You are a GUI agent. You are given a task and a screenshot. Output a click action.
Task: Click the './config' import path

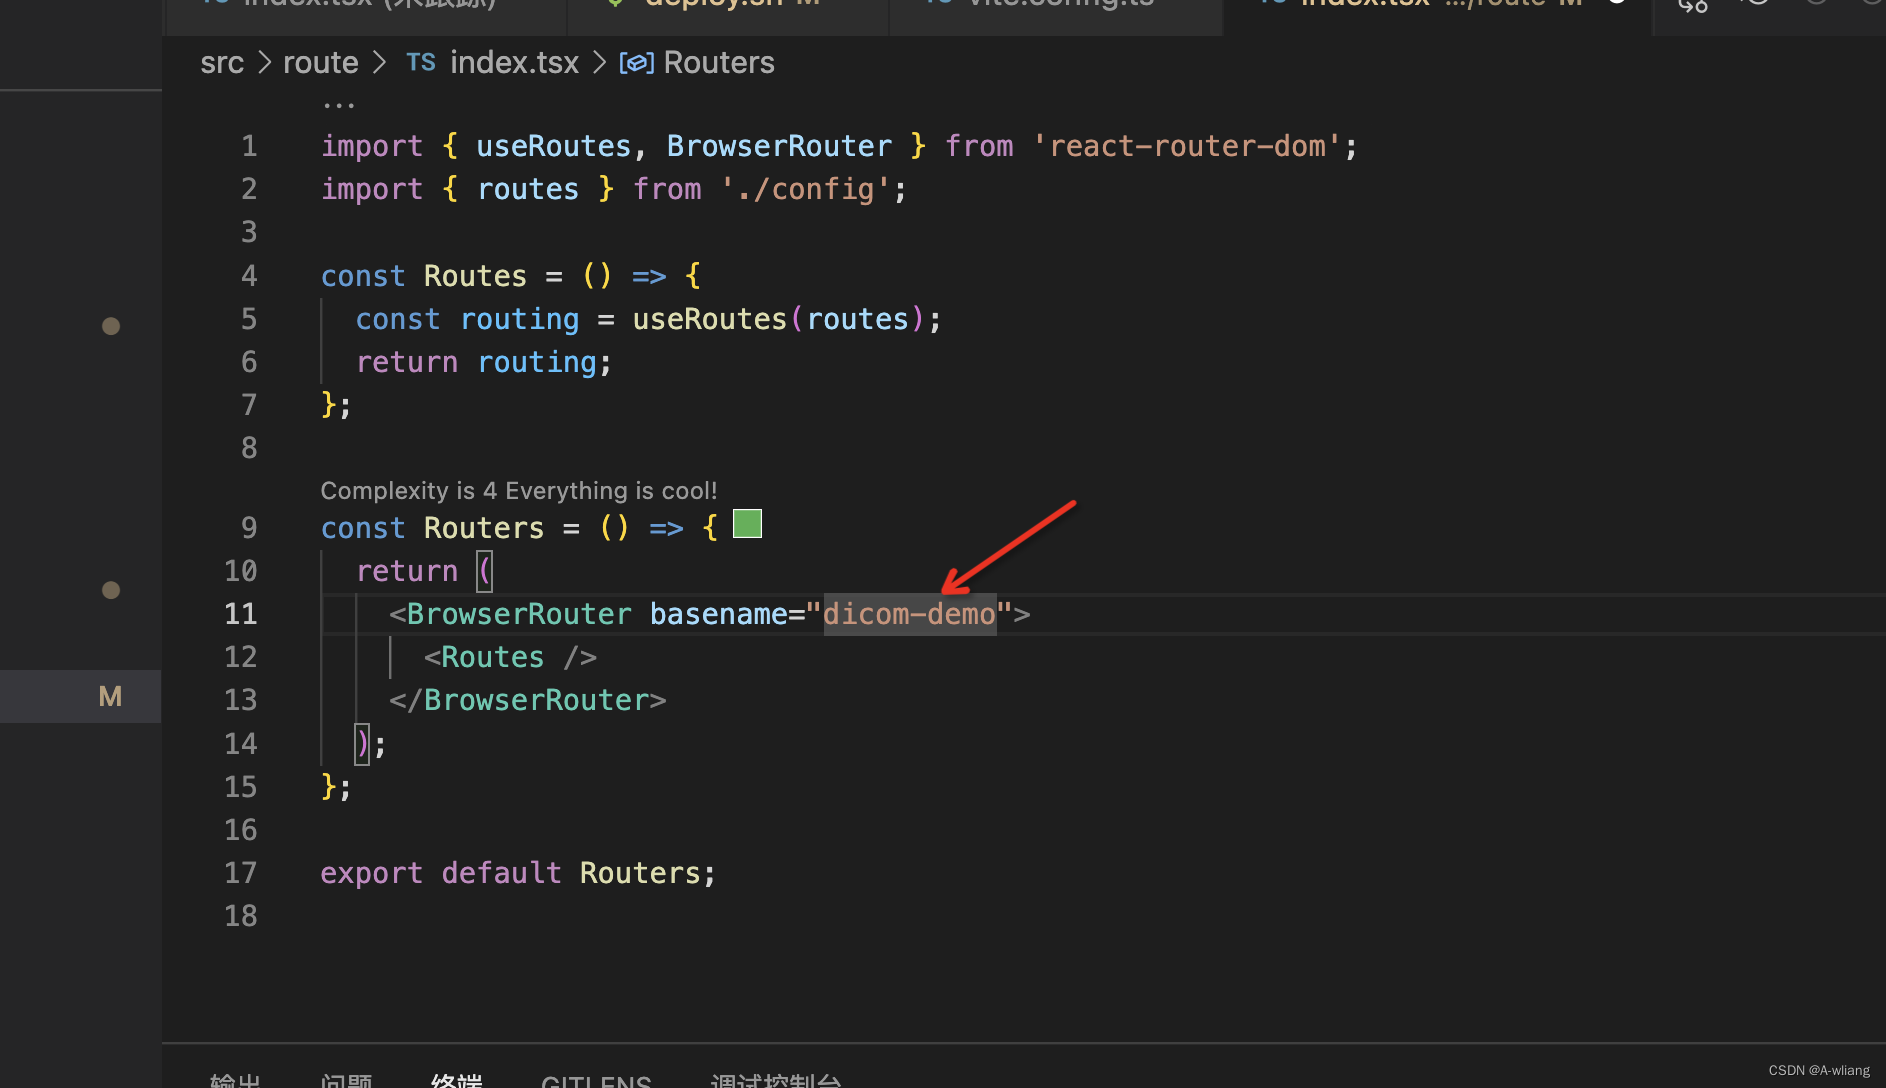click(805, 189)
